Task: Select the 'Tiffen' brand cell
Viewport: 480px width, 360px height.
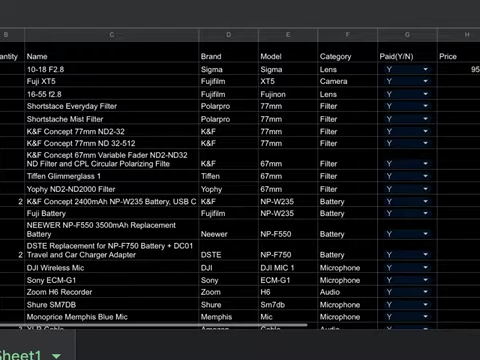Action: click(228, 176)
